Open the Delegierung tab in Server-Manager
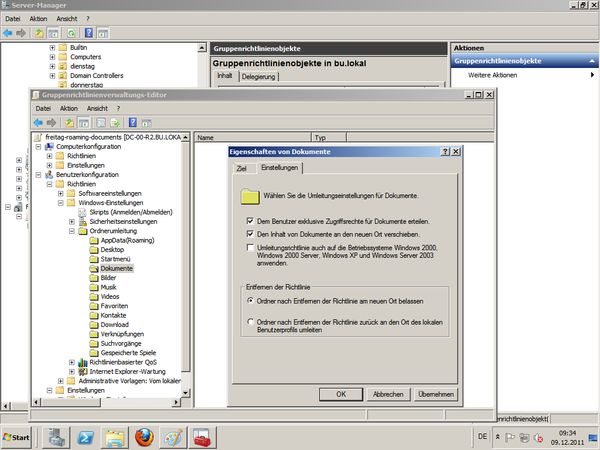600x450 pixels. point(258,77)
